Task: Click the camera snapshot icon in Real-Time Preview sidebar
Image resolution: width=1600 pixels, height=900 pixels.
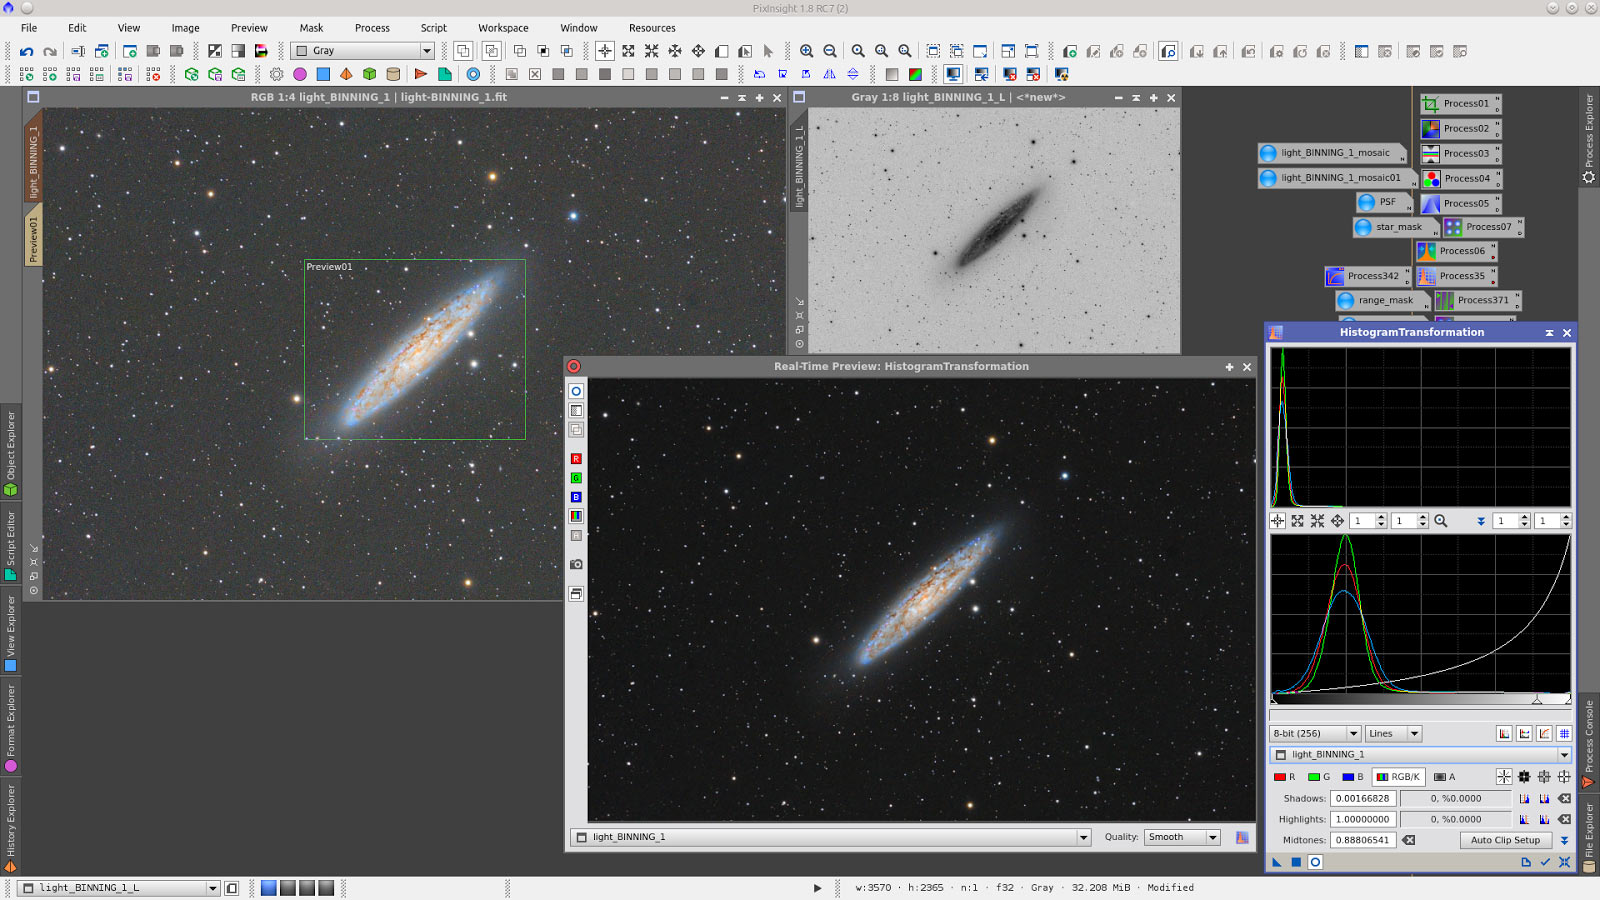Action: pos(575,564)
